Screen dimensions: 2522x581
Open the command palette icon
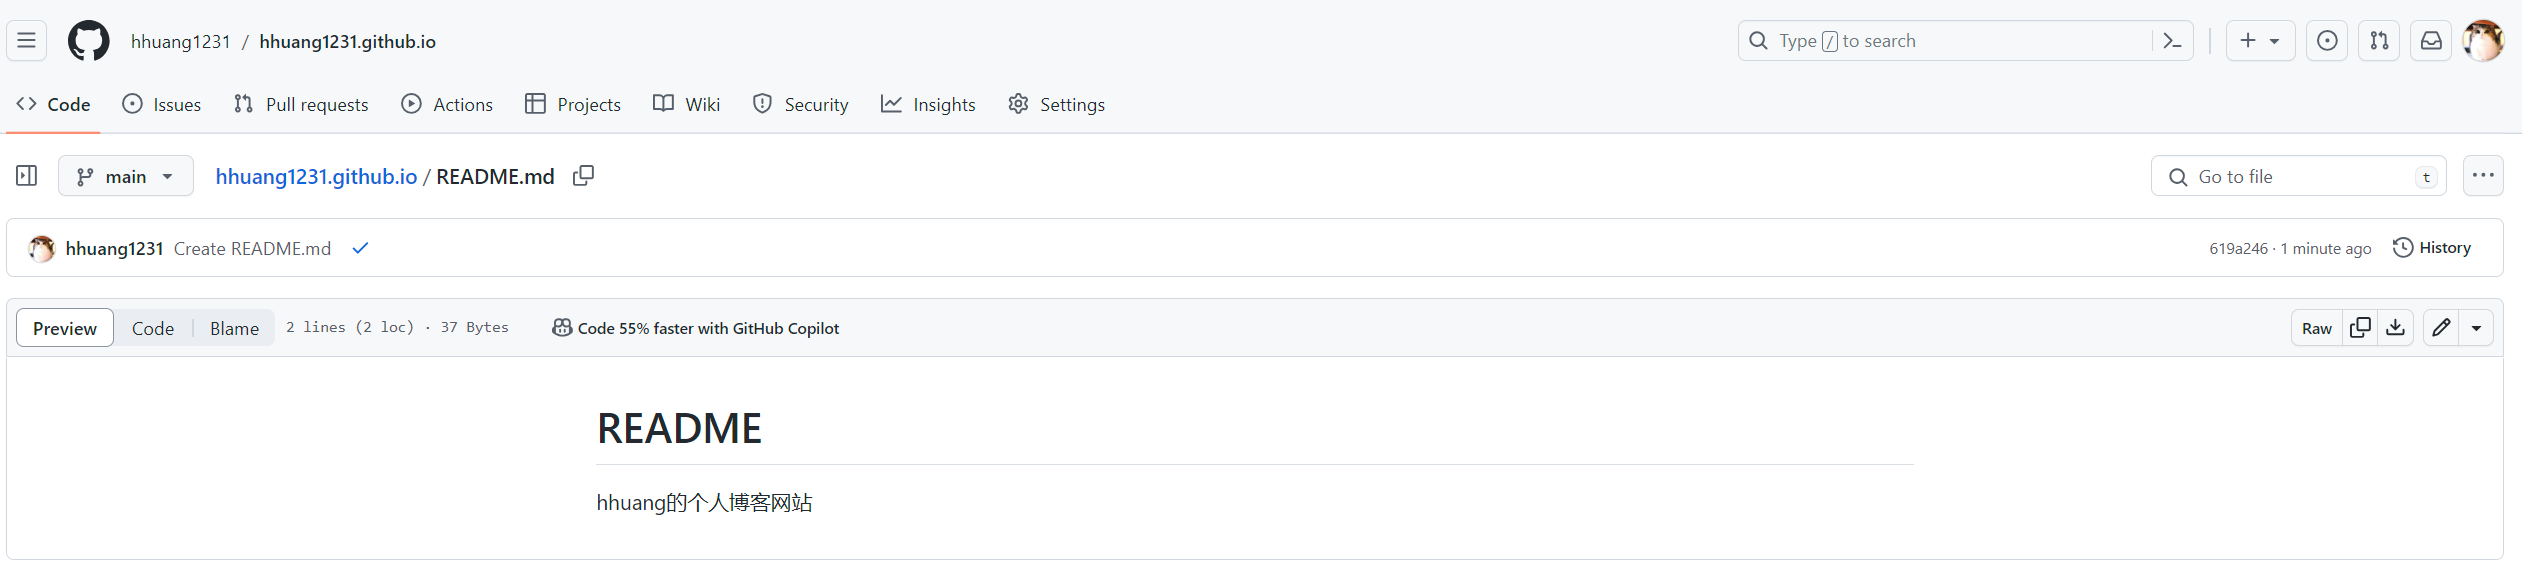(x=2172, y=41)
